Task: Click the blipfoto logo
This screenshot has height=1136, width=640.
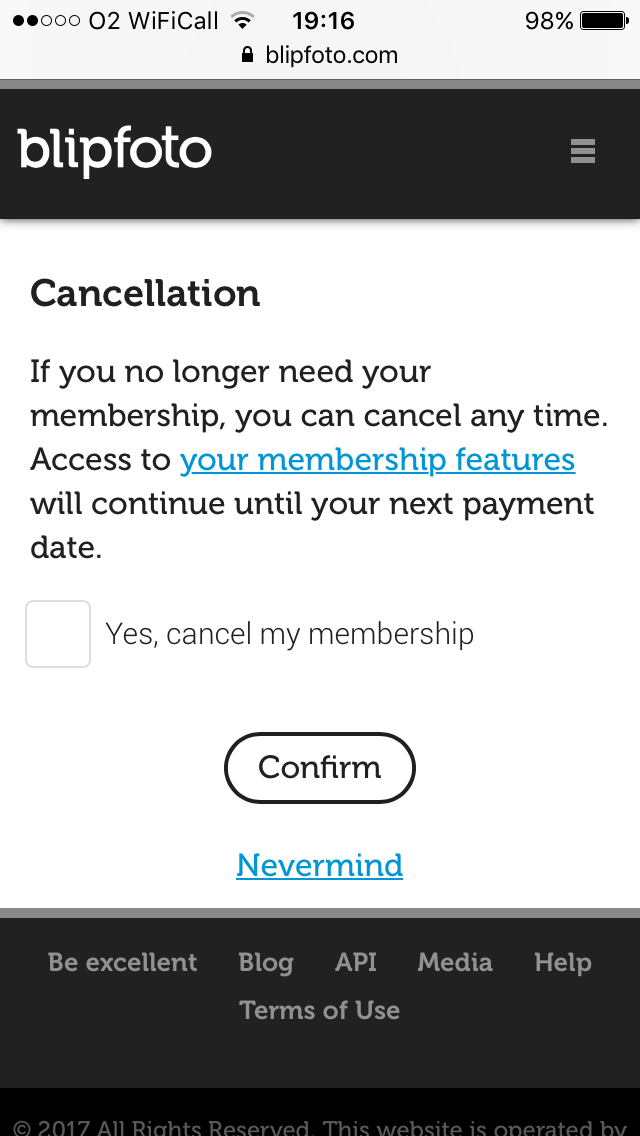Action: click(x=115, y=151)
